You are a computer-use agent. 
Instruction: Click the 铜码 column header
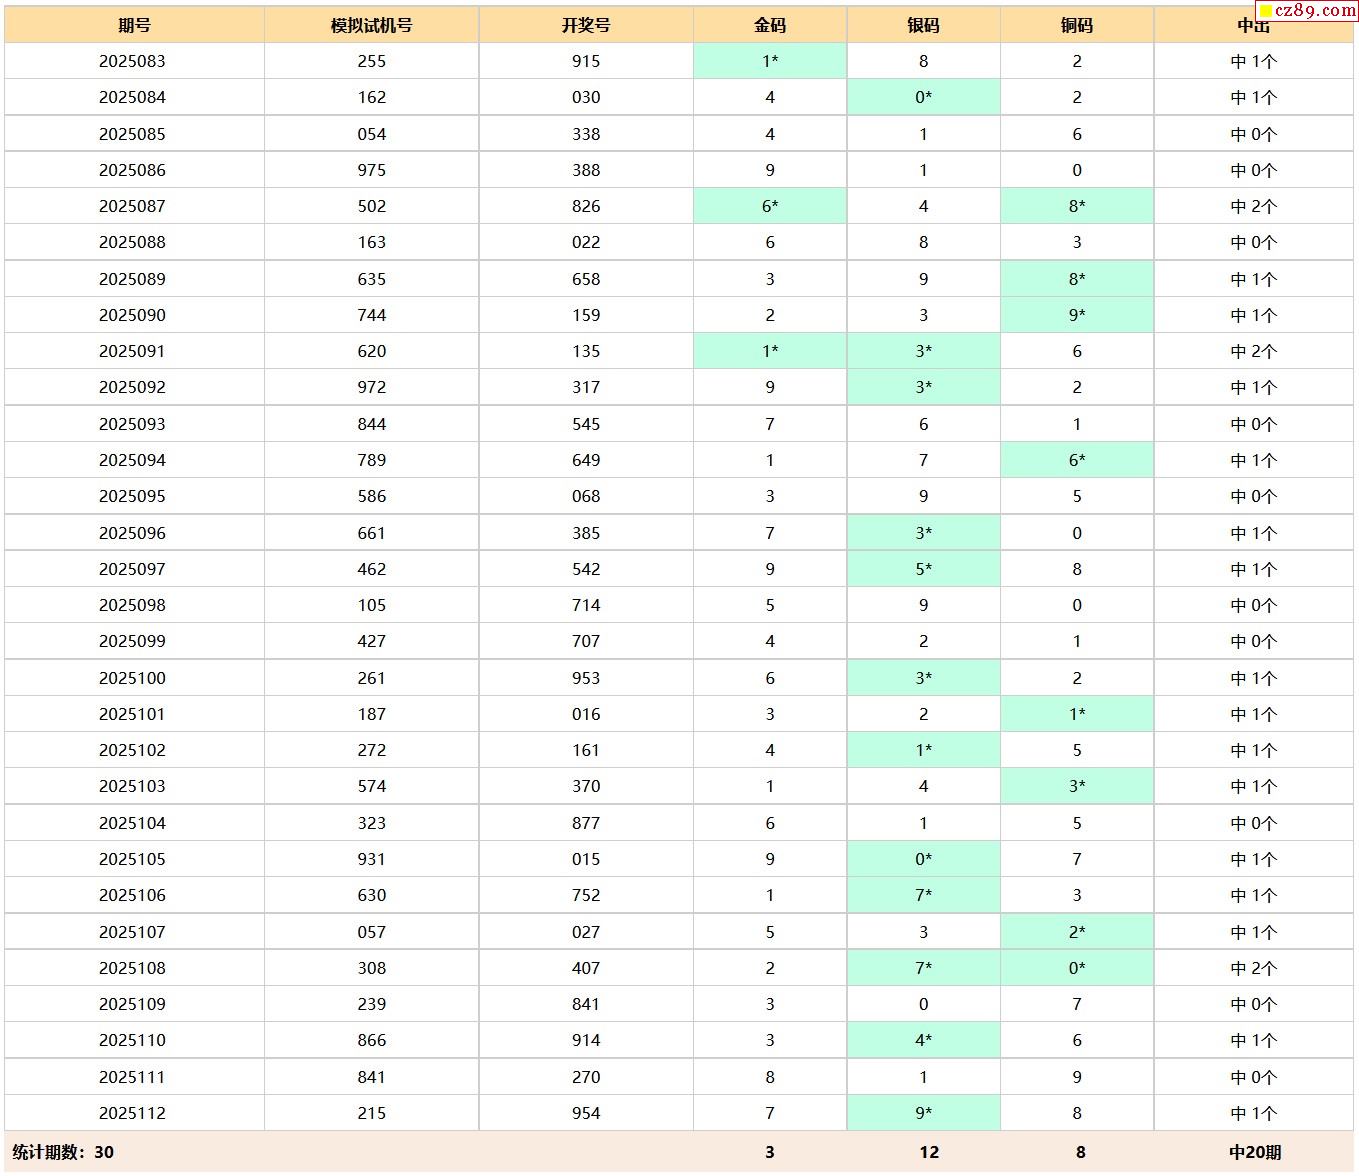point(1077,25)
